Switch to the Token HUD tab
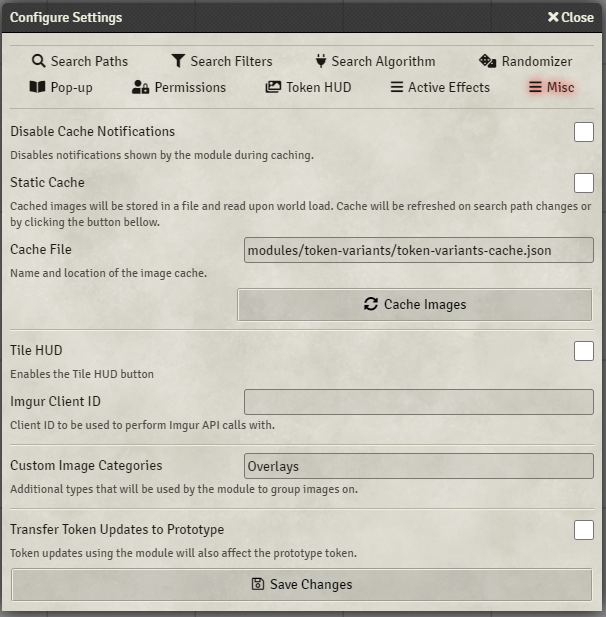 [x=309, y=87]
